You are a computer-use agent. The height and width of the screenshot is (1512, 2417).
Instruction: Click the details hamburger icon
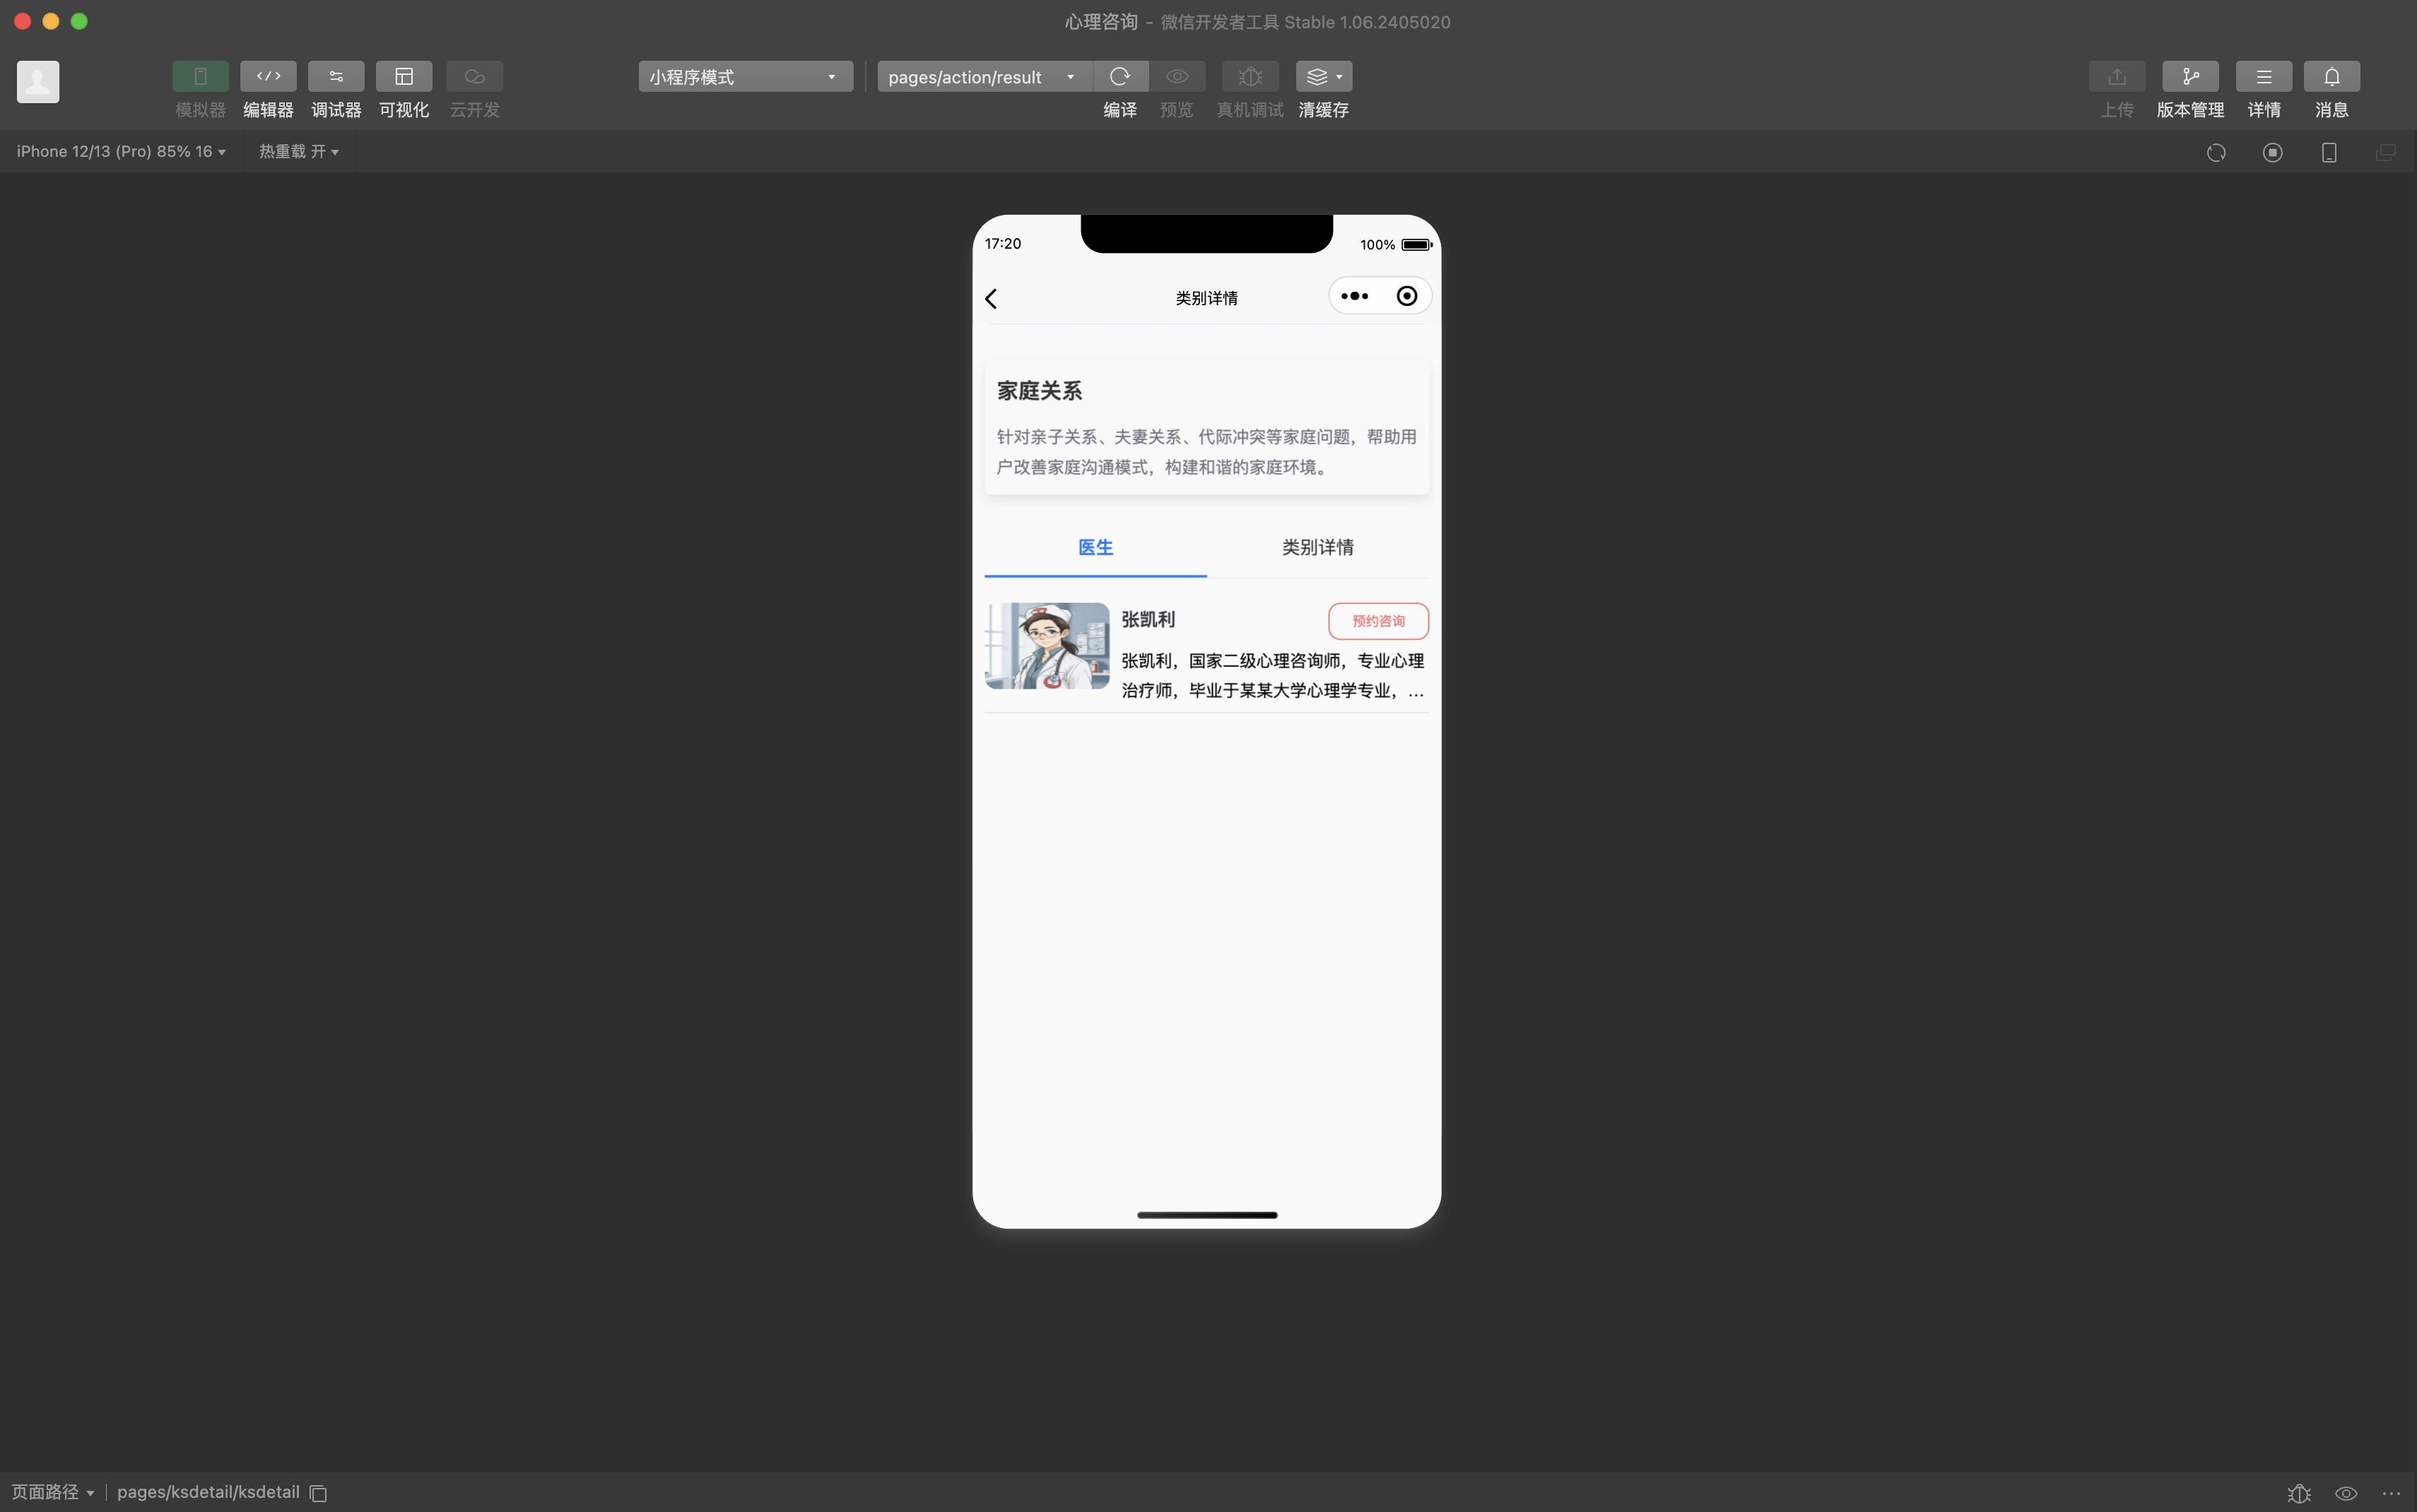click(2263, 77)
